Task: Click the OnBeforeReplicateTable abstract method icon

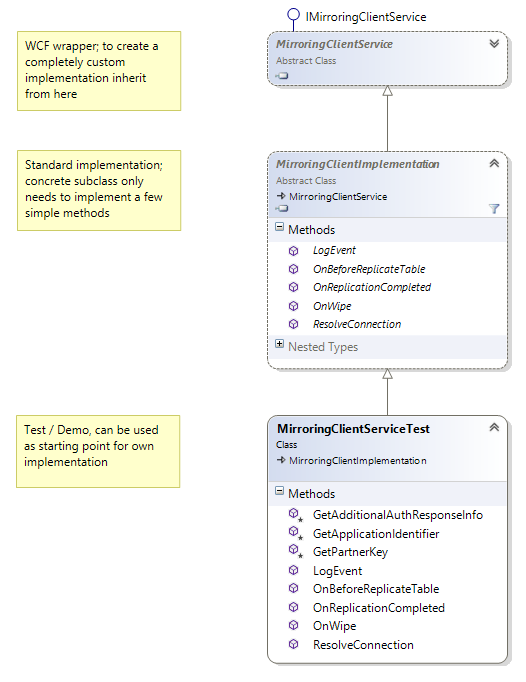Action: tap(294, 269)
